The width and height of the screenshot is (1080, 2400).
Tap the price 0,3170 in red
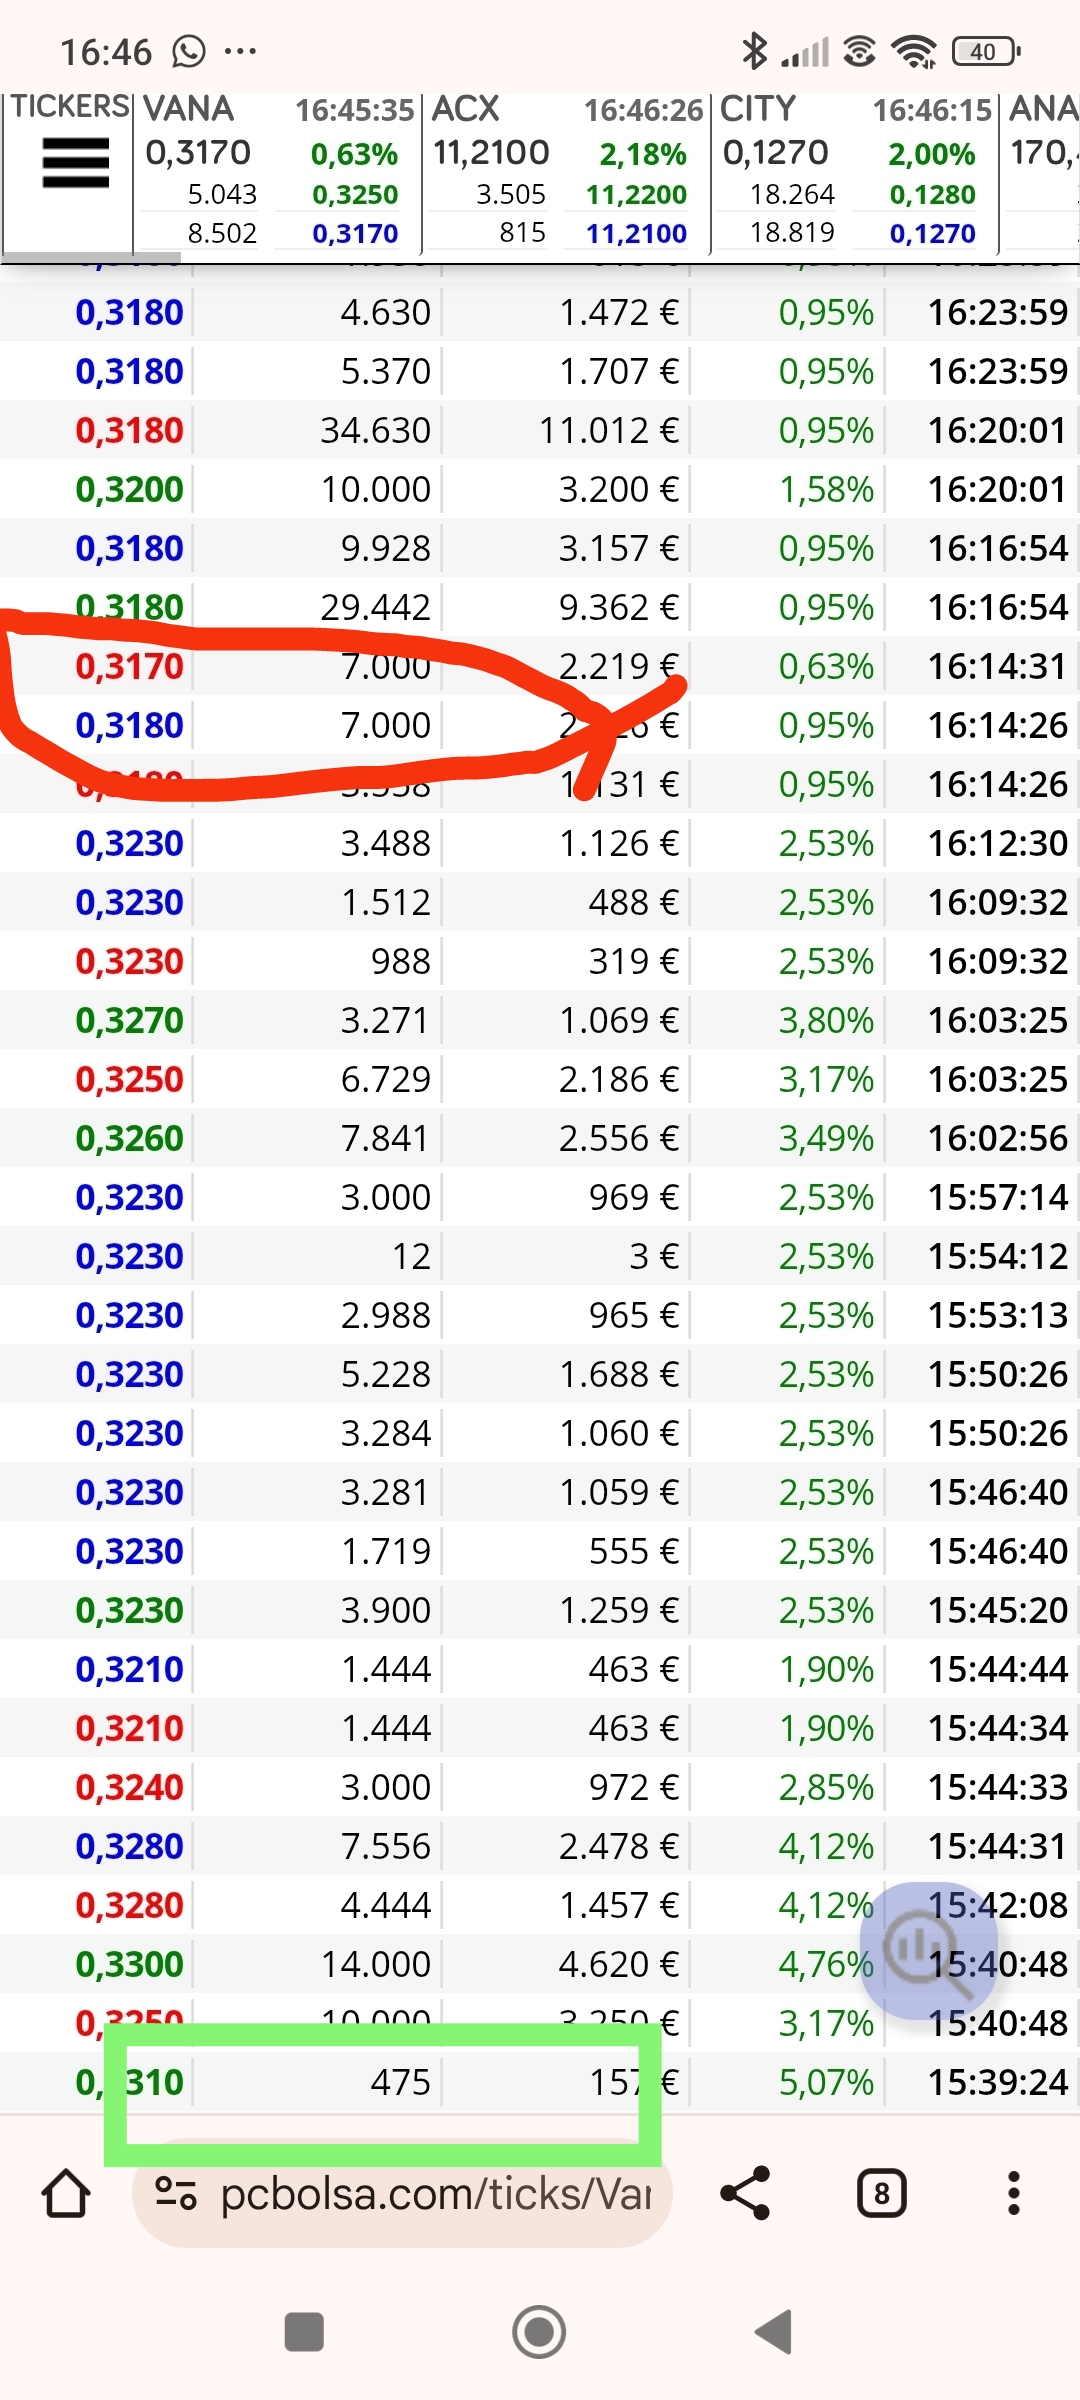tap(129, 666)
